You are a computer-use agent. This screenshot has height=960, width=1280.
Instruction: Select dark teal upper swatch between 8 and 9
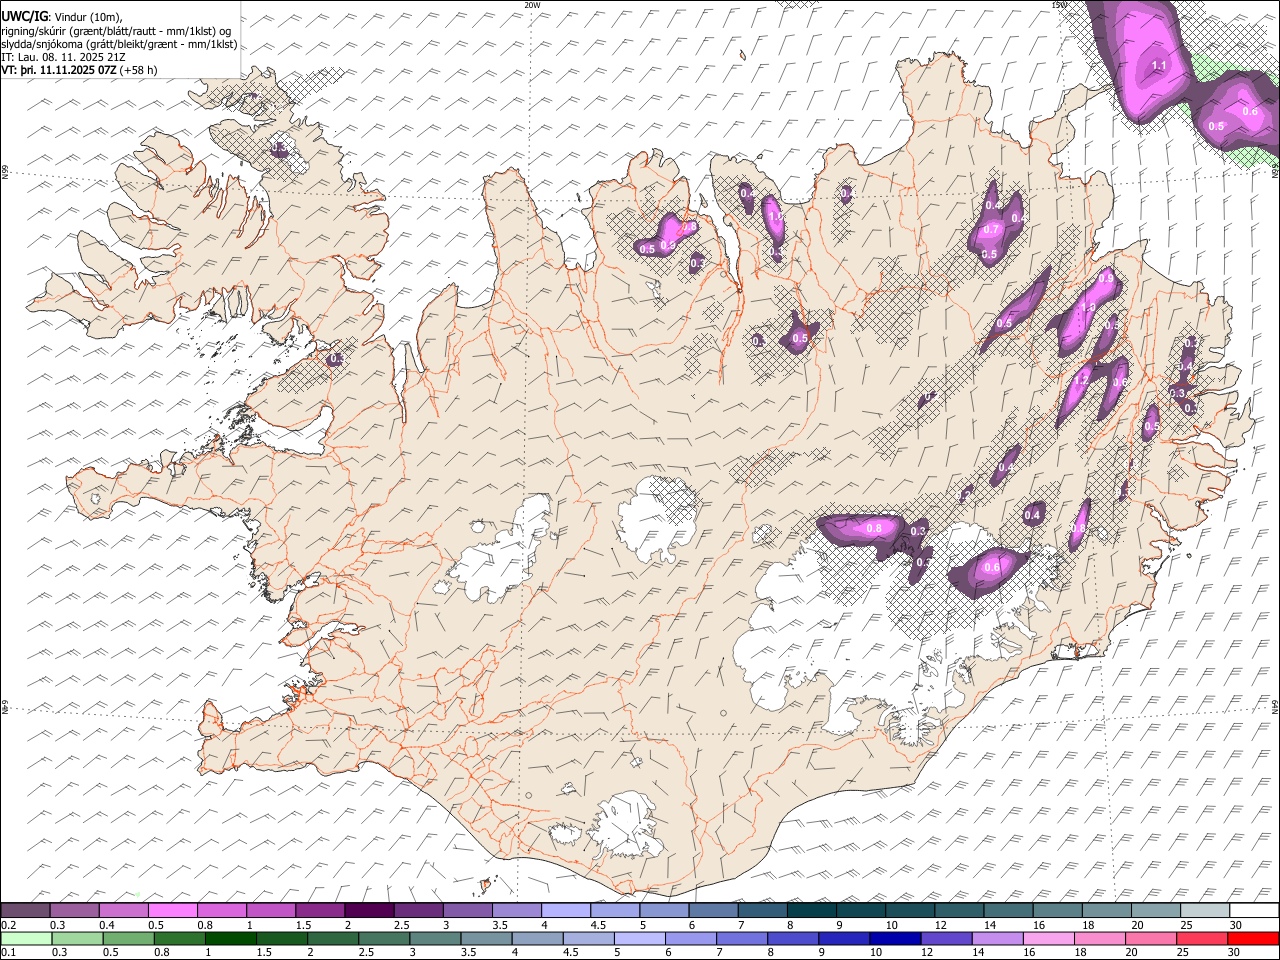[811, 911]
